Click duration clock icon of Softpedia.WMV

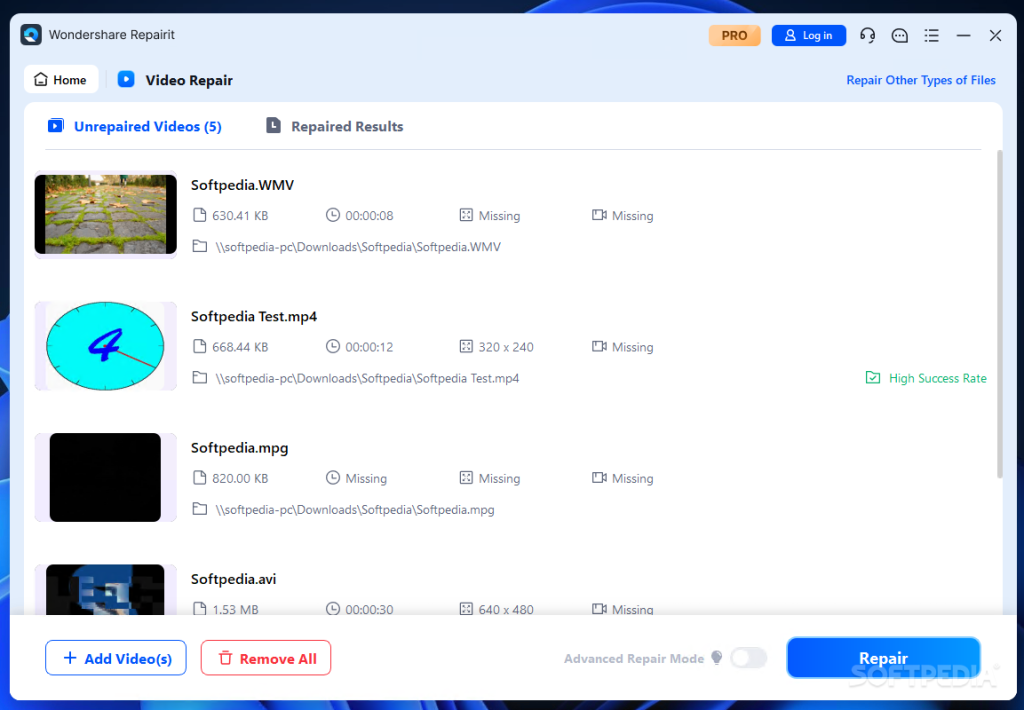click(x=333, y=216)
